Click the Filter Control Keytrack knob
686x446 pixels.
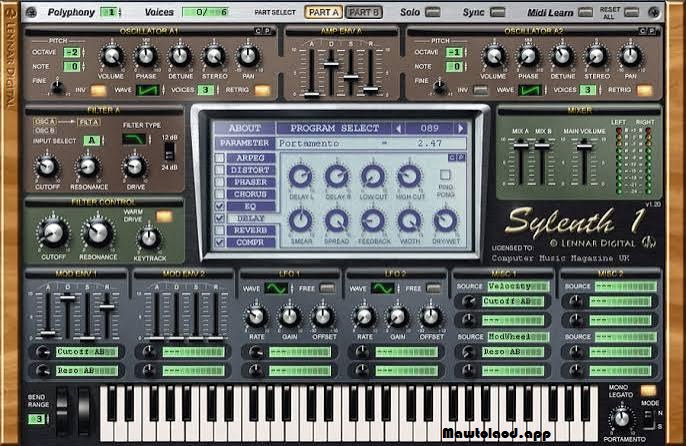(149, 239)
